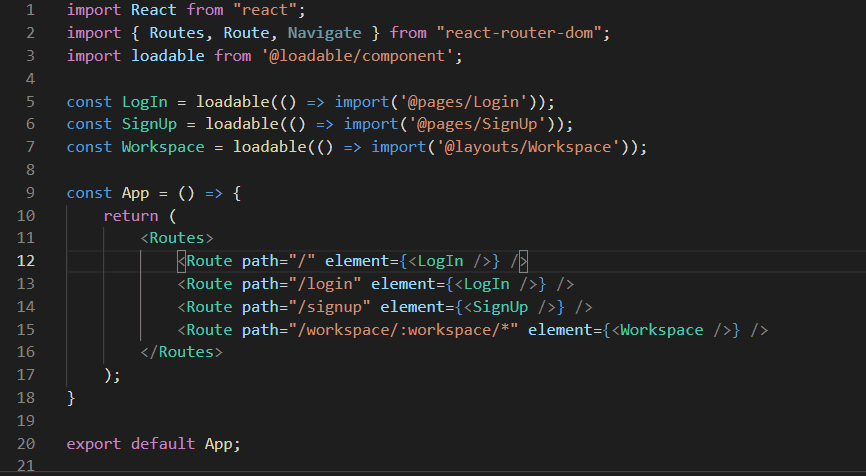Click the arrow operator on line 9
Image resolution: width=866 pixels, height=476 pixels.
pyautogui.click(x=214, y=193)
